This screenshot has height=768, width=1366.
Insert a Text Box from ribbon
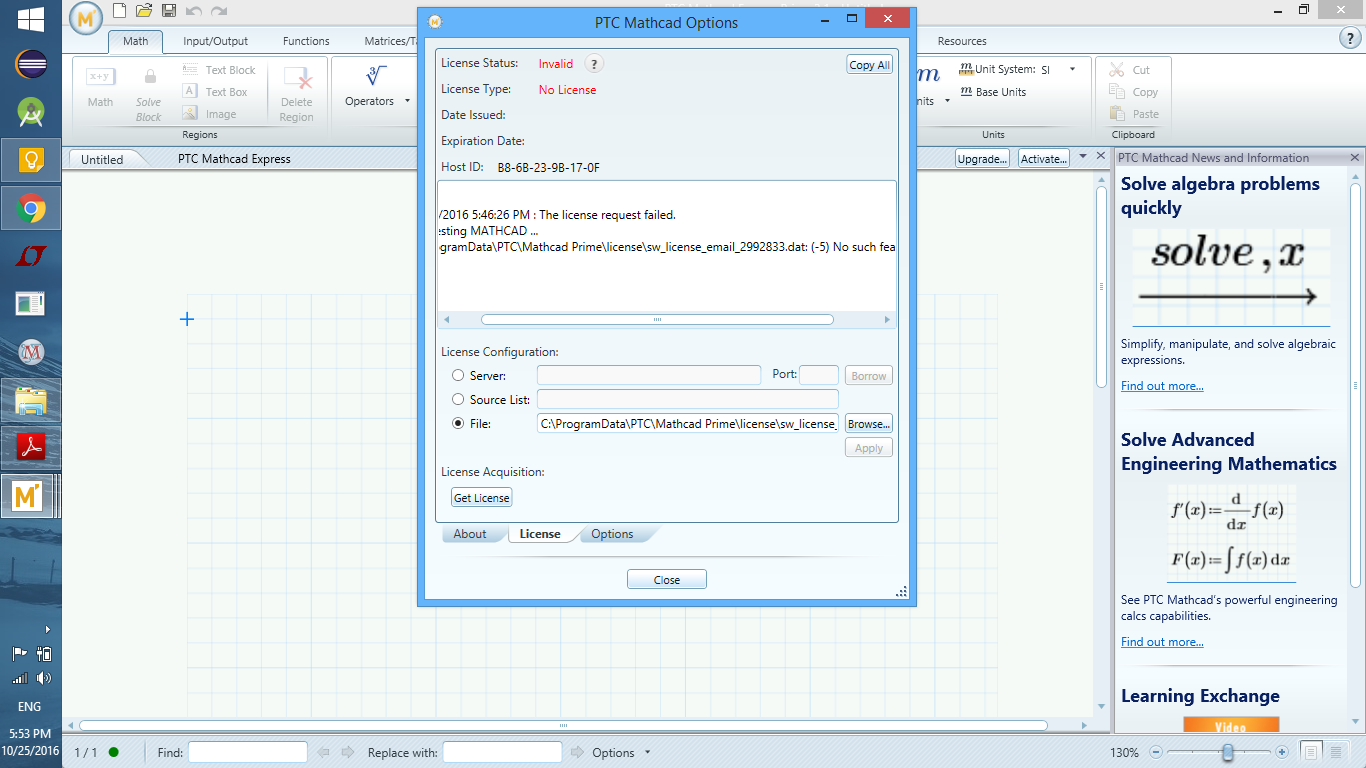[215, 92]
